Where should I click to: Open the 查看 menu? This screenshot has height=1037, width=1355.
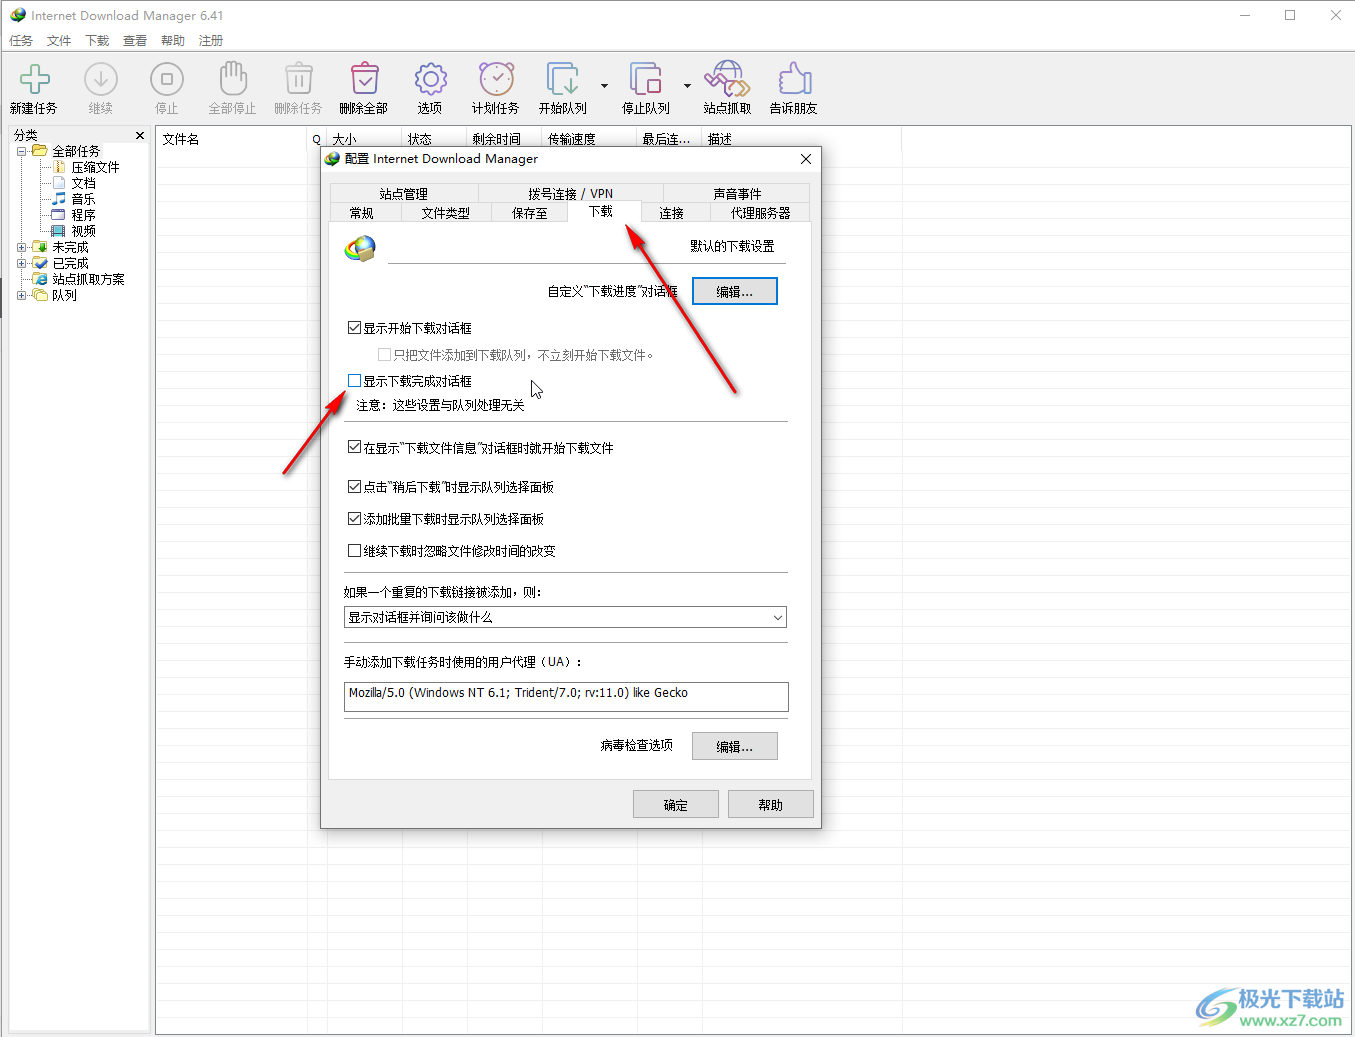[x=135, y=41]
